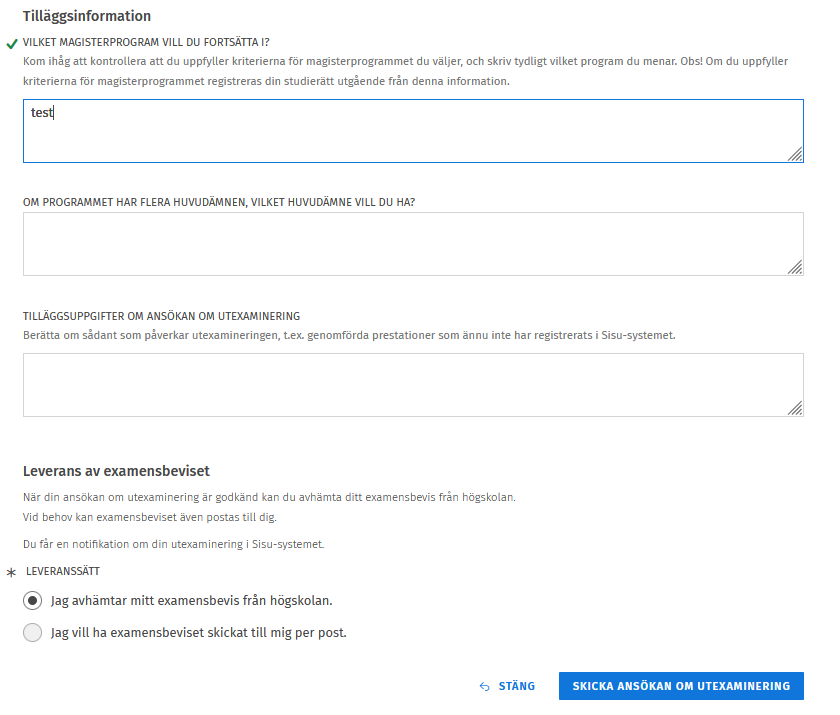
Task: Click the 'Tilläggsinformation' heading
Action: tap(87, 16)
